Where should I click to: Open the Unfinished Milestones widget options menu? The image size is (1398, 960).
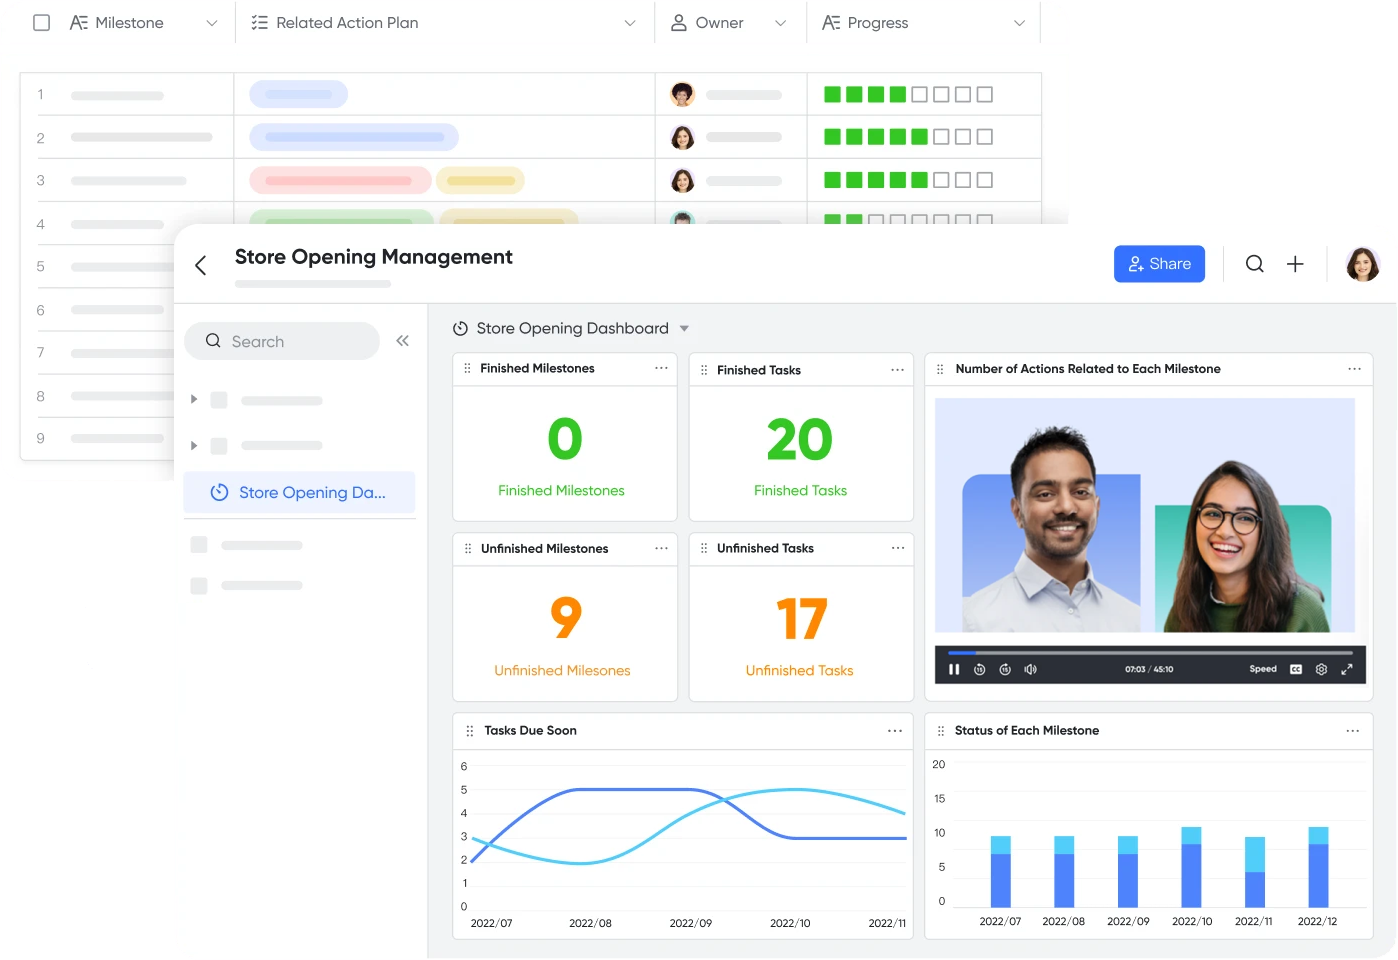tap(661, 548)
